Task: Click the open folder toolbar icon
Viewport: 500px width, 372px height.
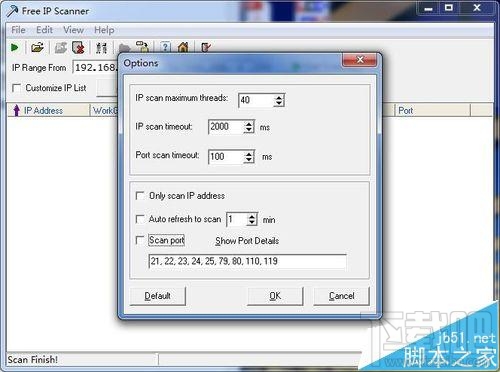Action: (37, 48)
